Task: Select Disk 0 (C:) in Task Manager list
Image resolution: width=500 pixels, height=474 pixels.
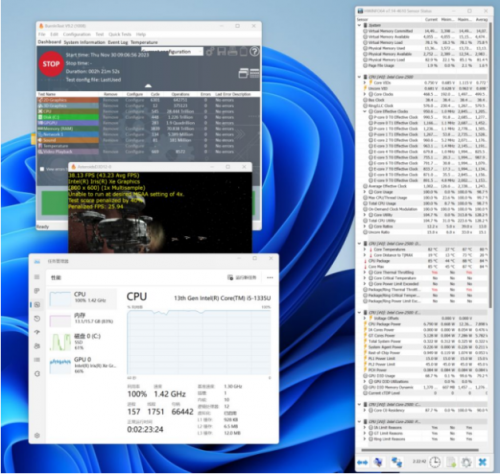Action: pyautogui.click(x=83, y=342)
